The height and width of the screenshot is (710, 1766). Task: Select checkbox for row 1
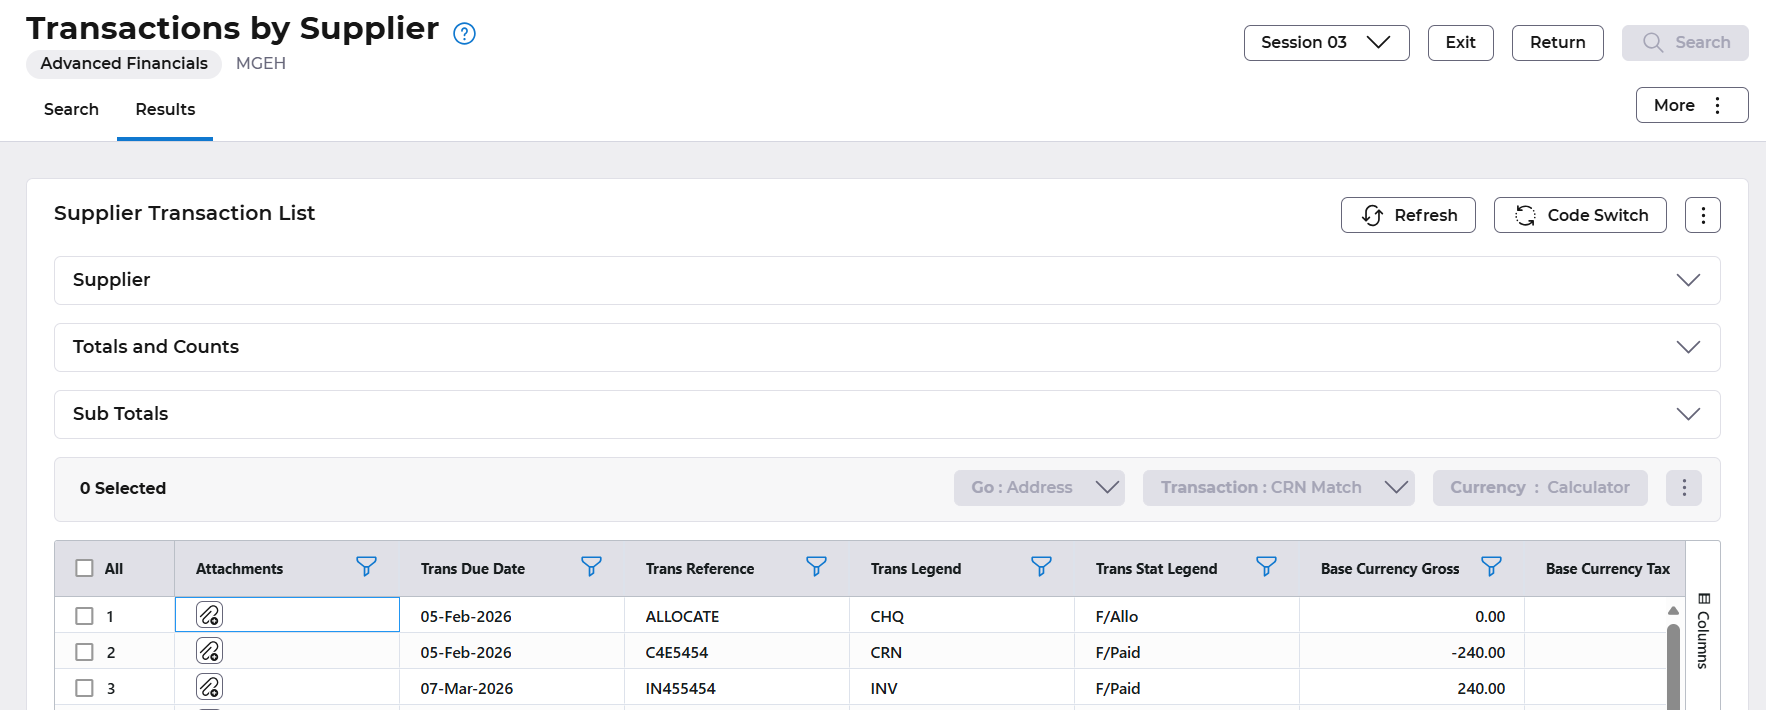click(x=85, y=616)
